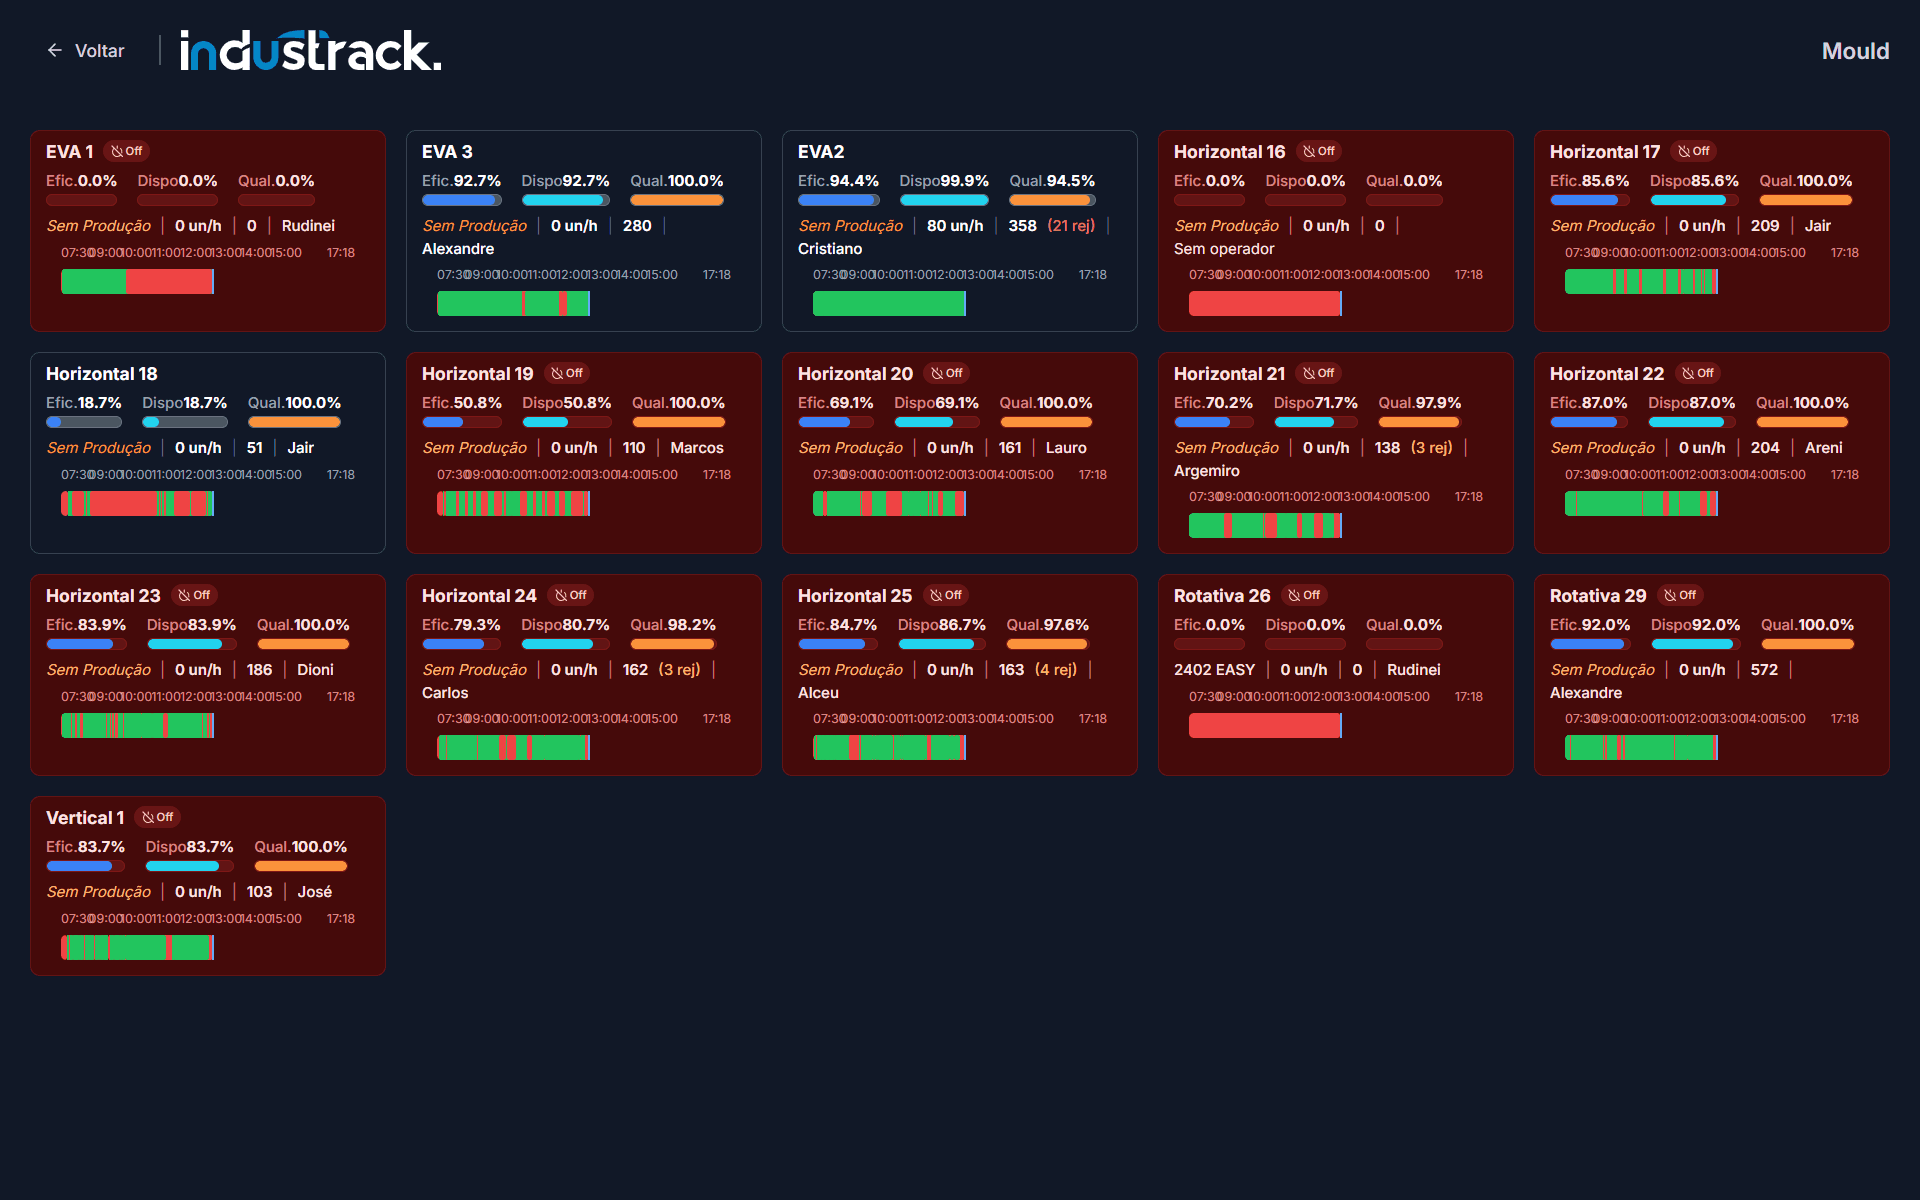The image size is (1920, 1200).
Task: Click EVA 3 blue efficiency progress bar
Action: (x=461, y=200)
